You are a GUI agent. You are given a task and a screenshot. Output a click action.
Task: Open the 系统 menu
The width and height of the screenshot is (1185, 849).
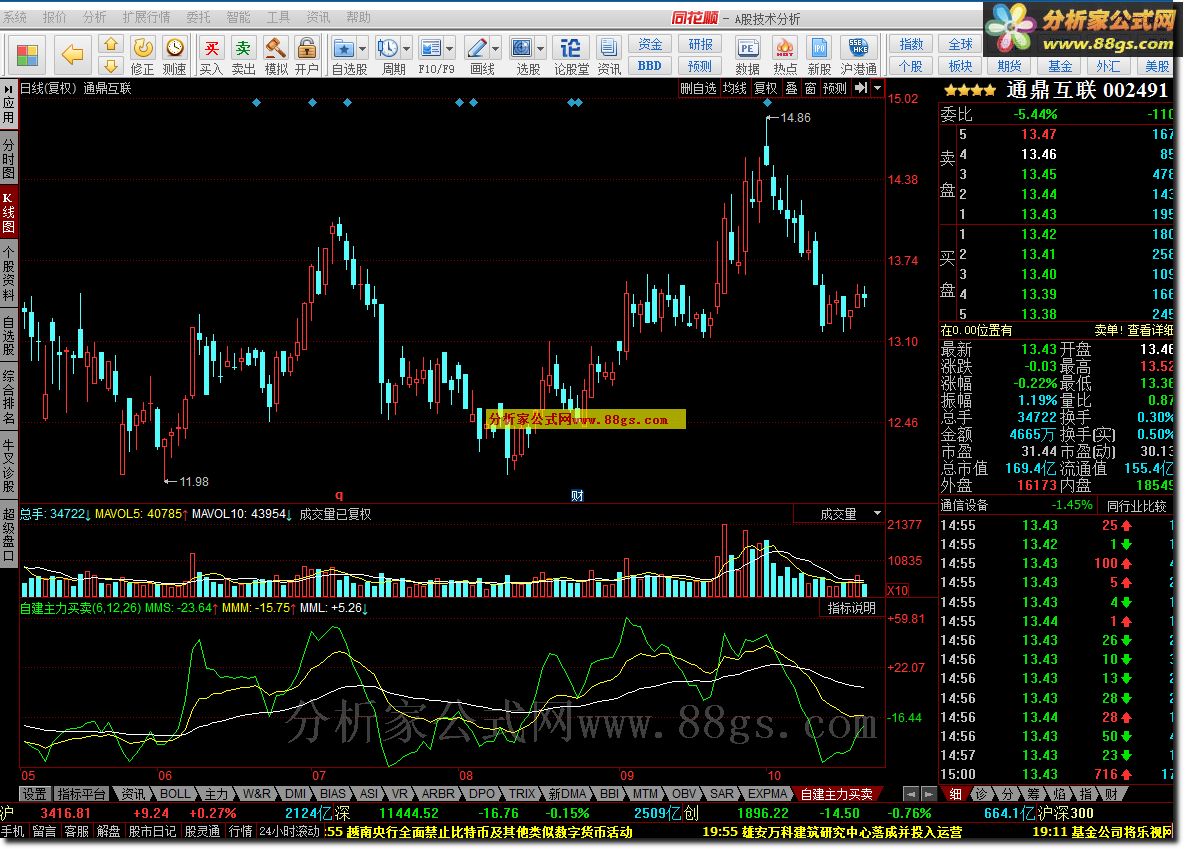pos(14,17)
